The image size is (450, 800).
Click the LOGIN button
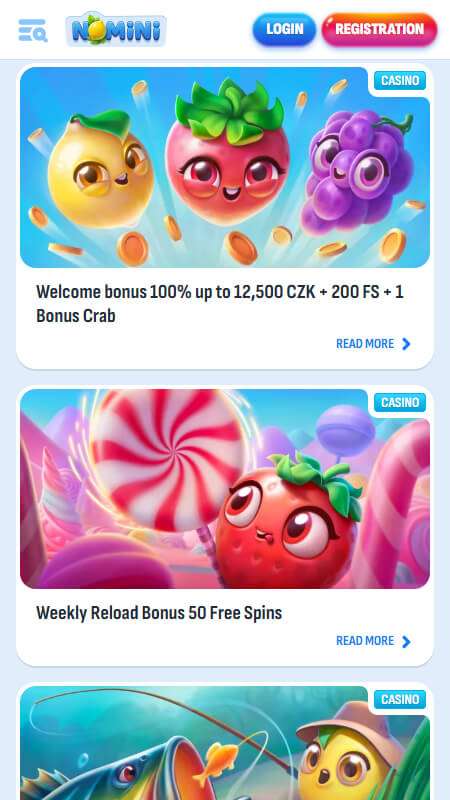(x=284, y=29)
